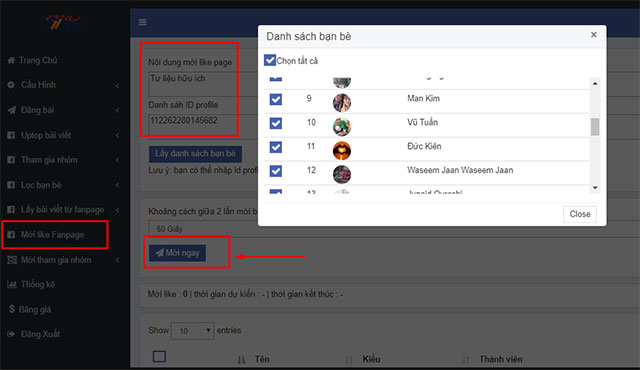Click the Nội dung mời like page text field

(x=203, y=84)
